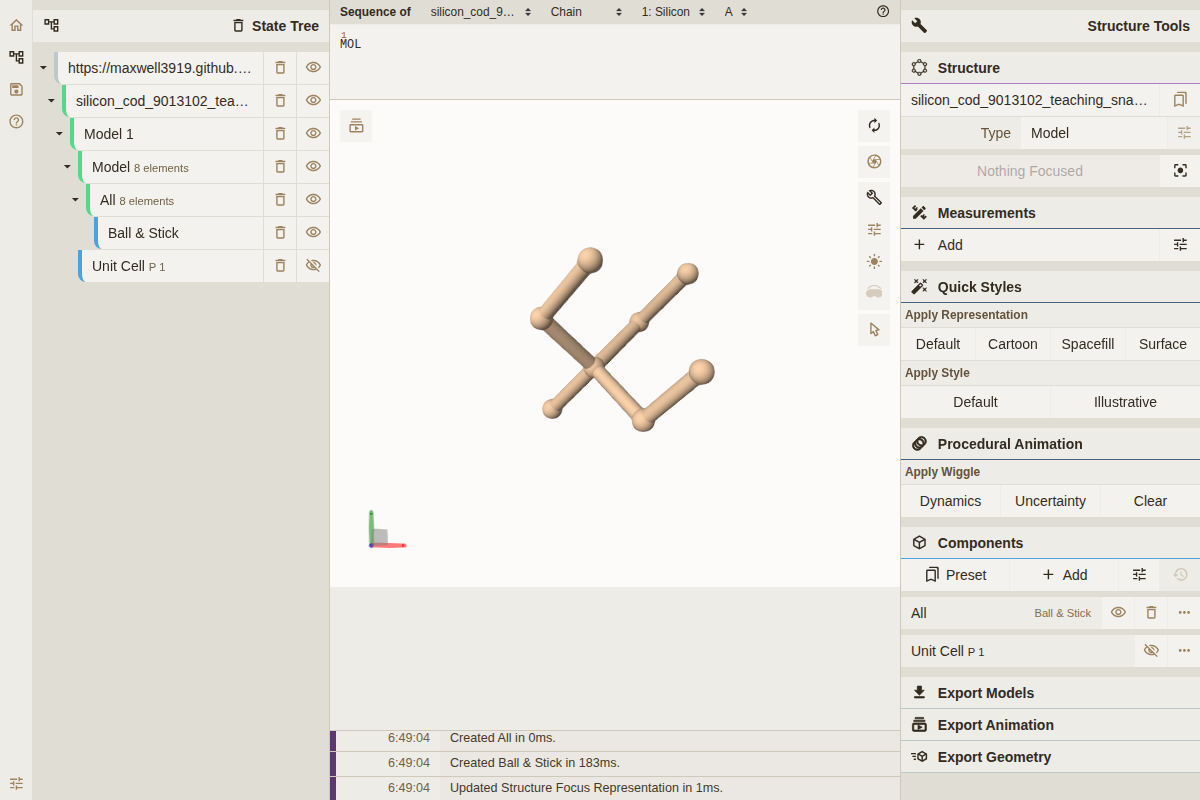Apply the Cartoon representation
Image resolution: width=1200 pixels, height=800 pixels.
1013,344
